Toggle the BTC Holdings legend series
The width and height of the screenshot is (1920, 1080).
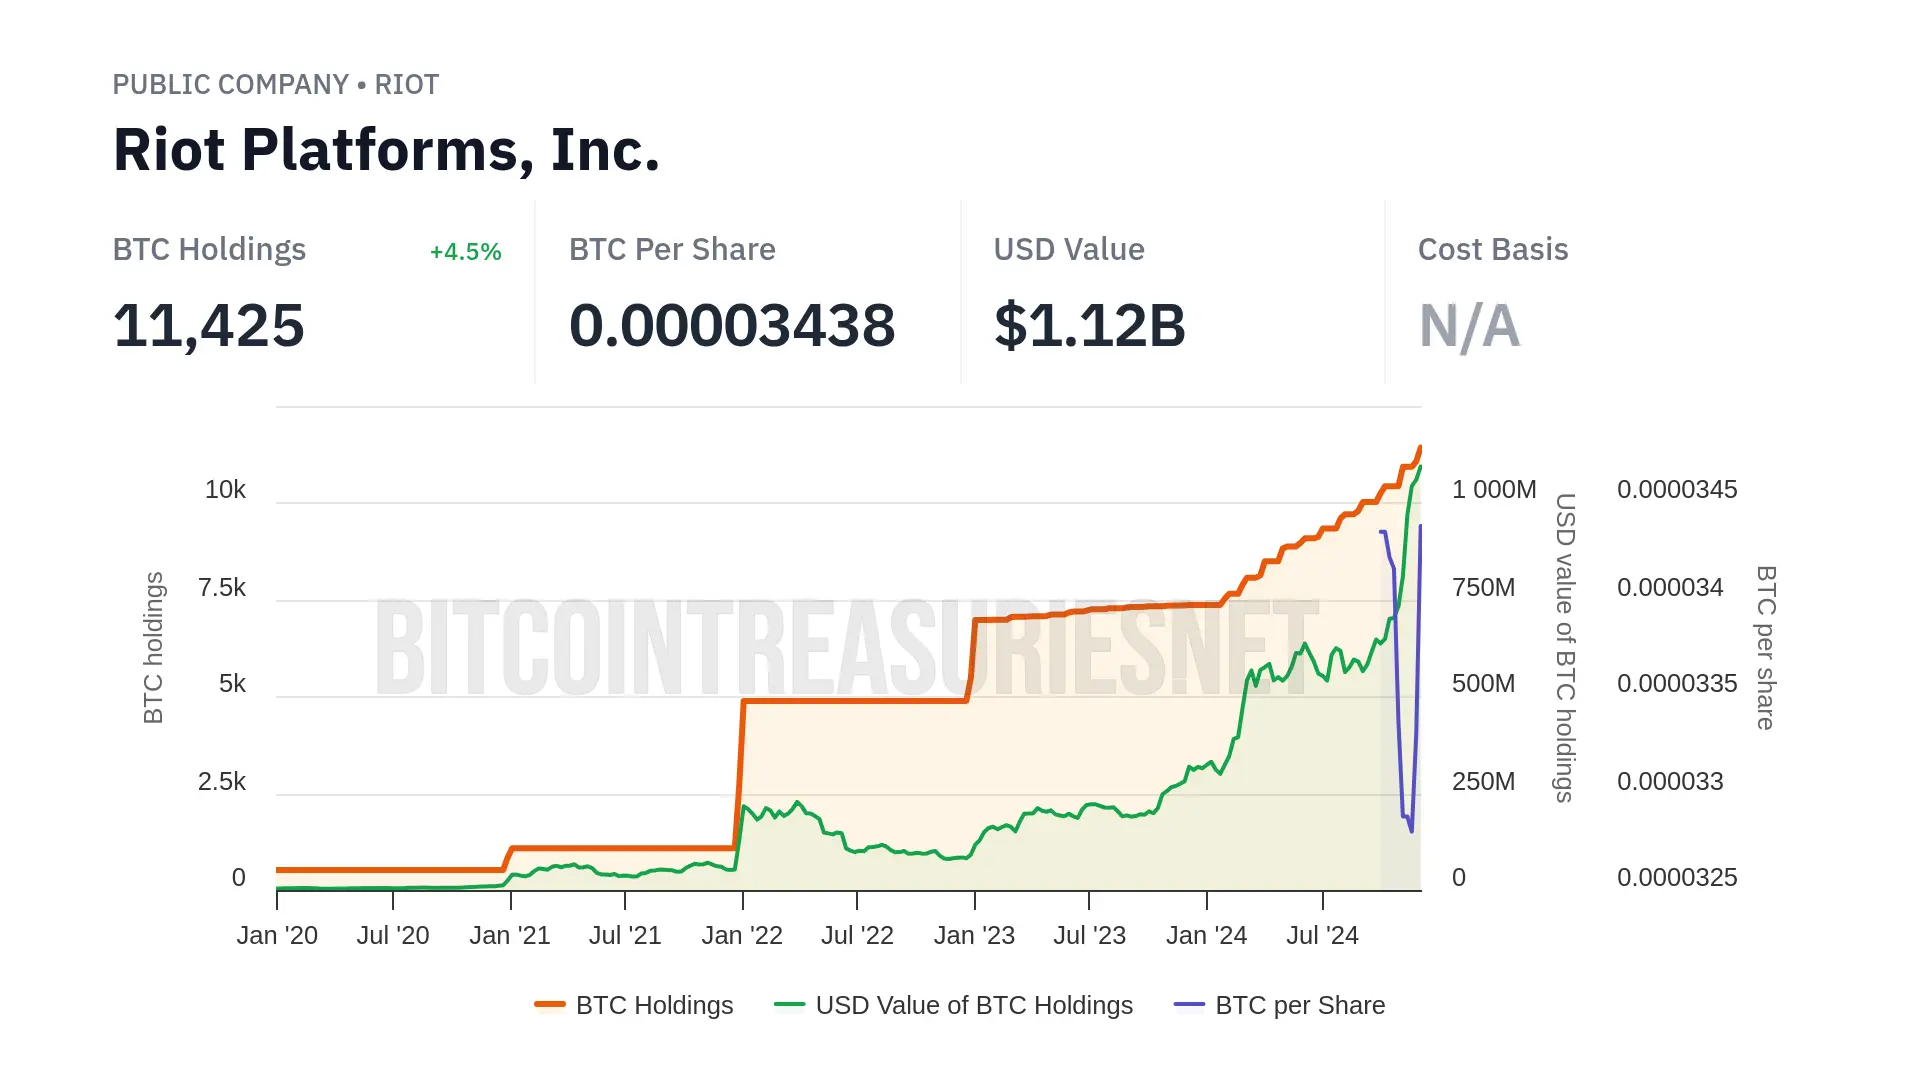pyautogui.click(x=654, y=1005)
